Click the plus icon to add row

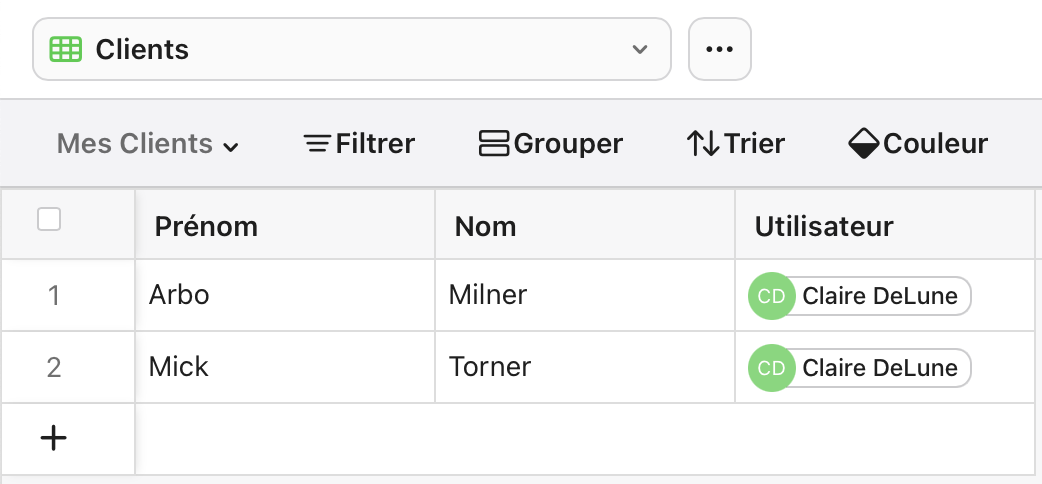(x=53, y=438)
